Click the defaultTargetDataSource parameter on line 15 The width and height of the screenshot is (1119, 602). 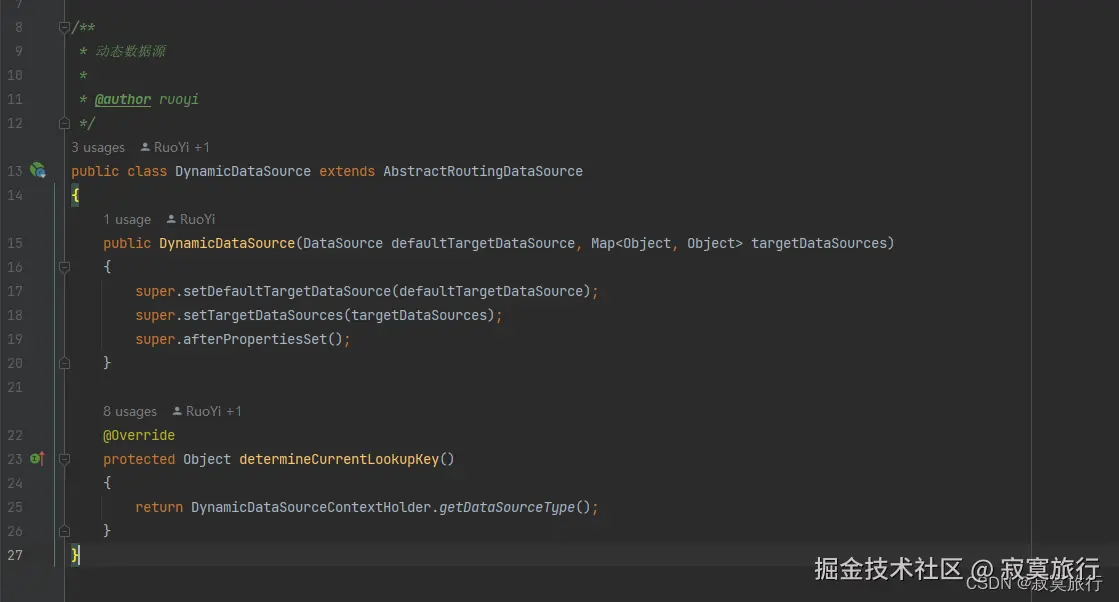click(x=482, y=243)
